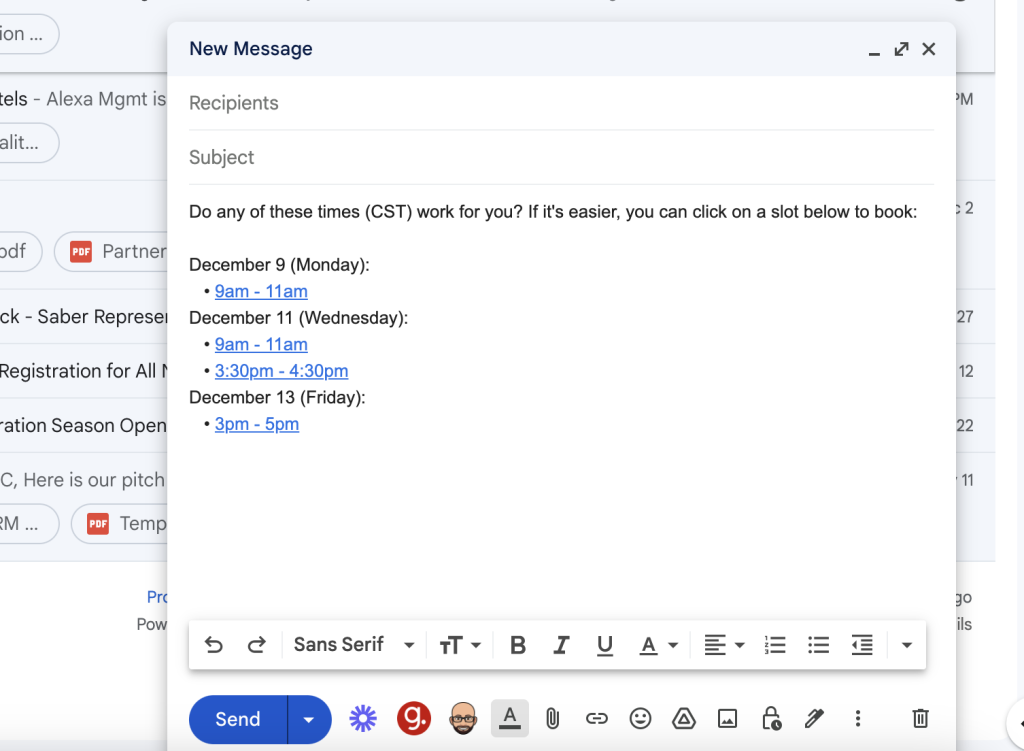The height and width of the screenshot is (751, 1024).
Task: Toggle underline formatting
Action: click(604, 645)
